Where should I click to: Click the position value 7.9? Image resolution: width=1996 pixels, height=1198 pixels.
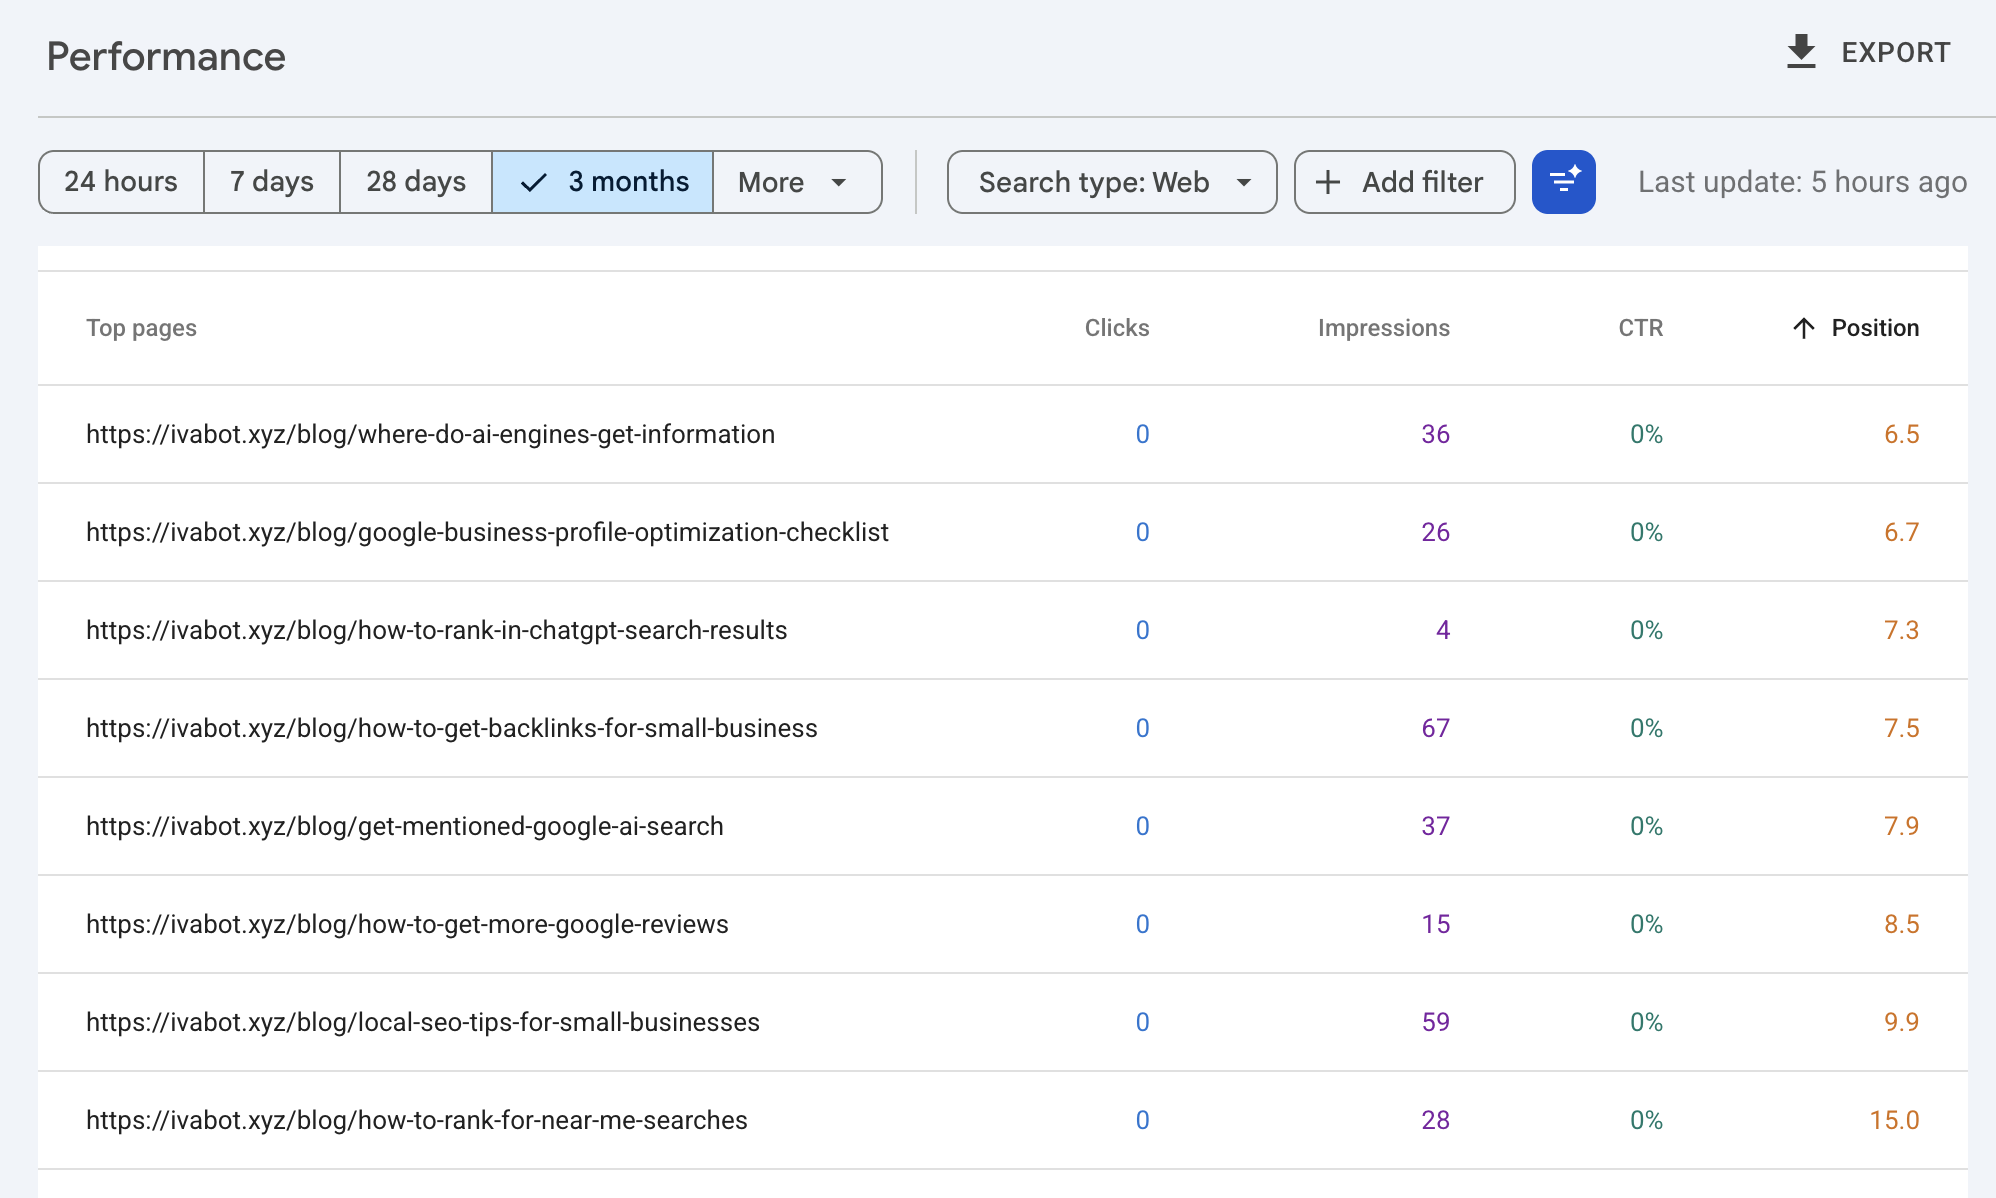(1901, 826)
